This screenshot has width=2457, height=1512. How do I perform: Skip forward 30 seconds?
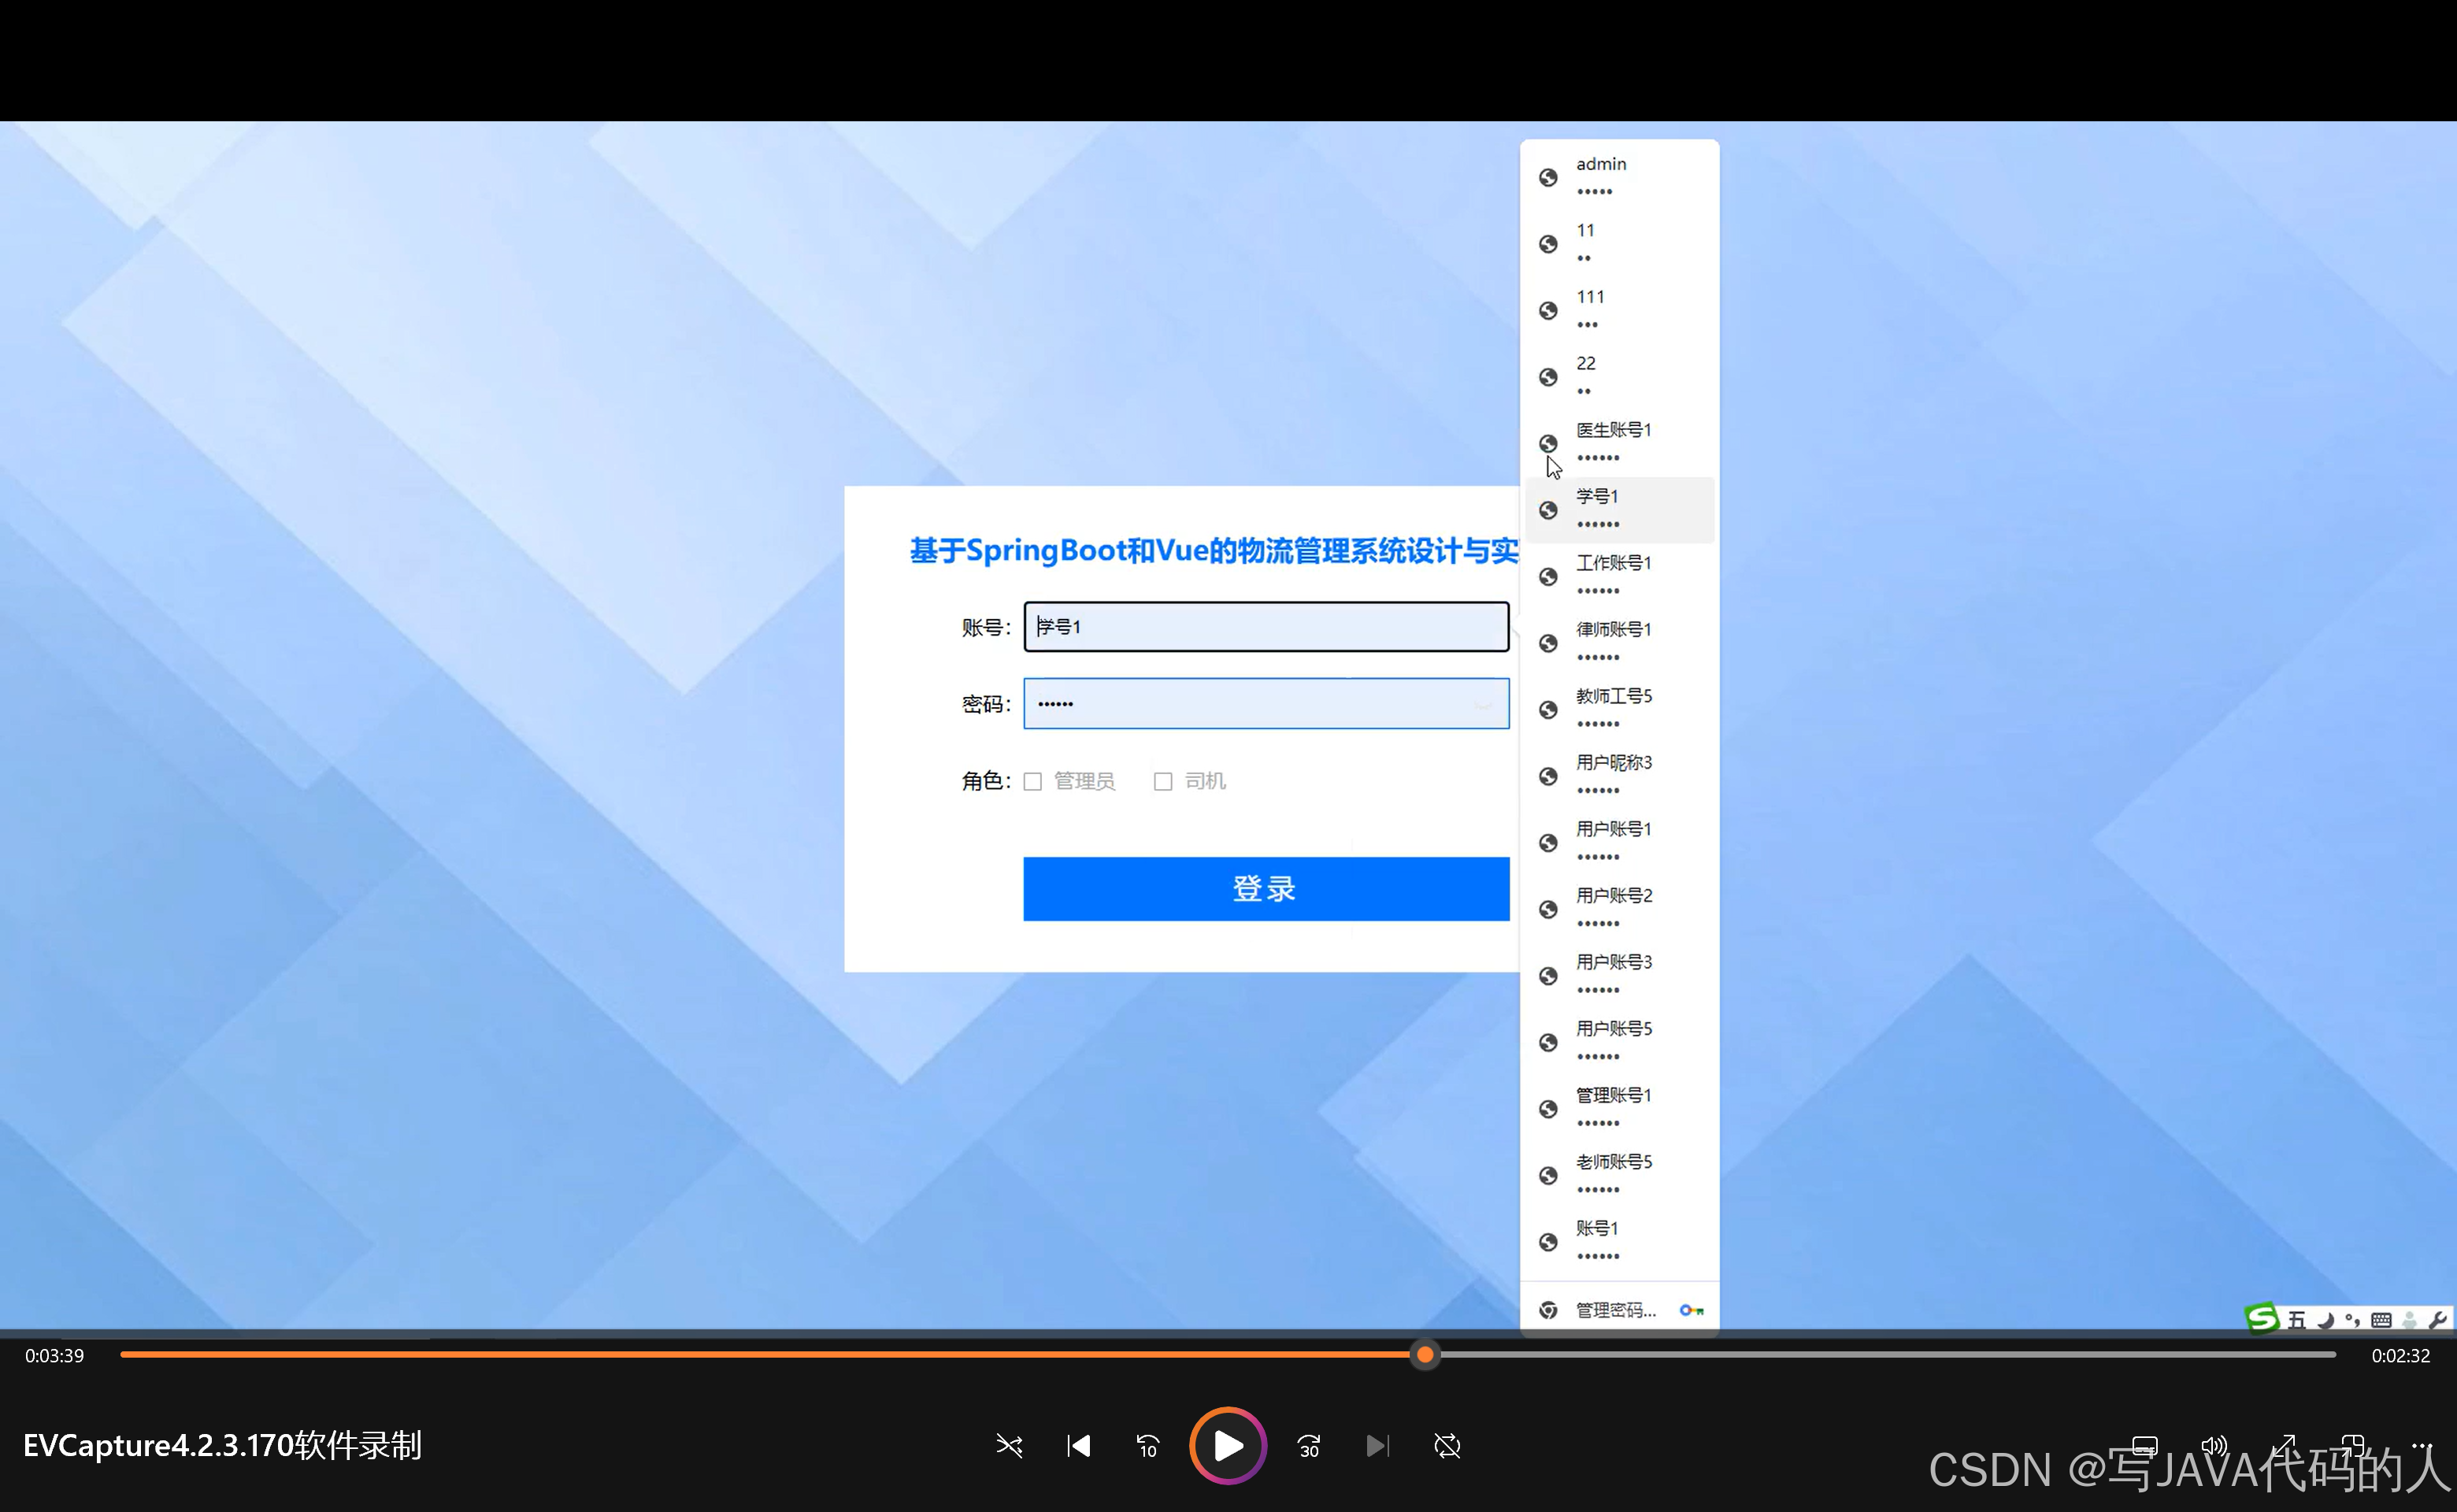[1309, 1446]
